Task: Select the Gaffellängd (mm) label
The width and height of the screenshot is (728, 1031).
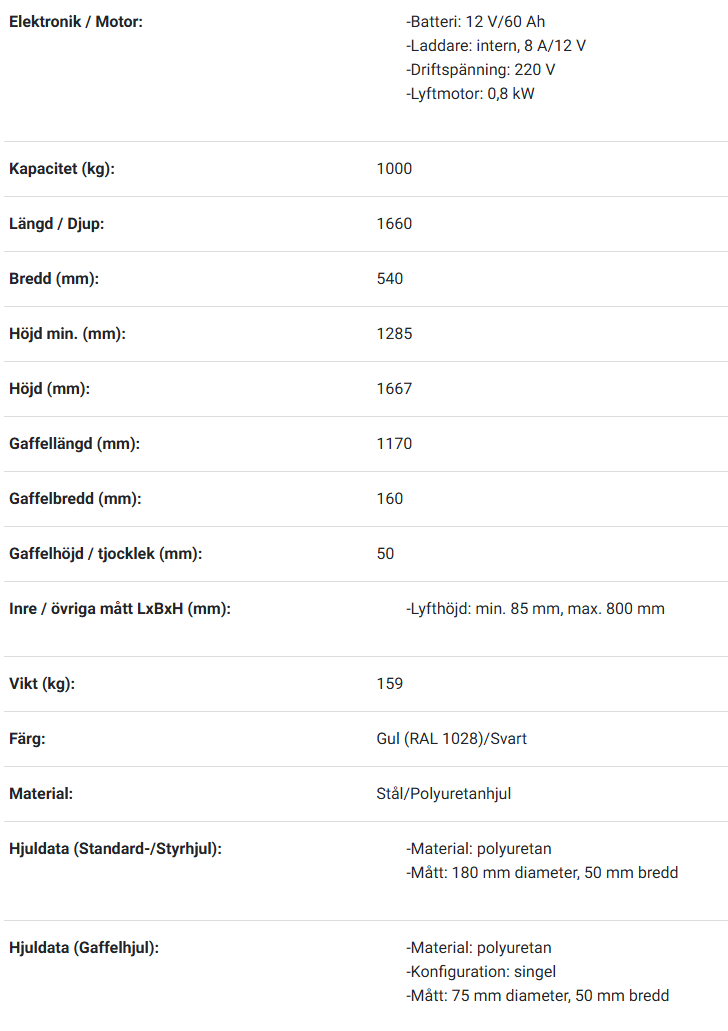Action: [x=74, y=444]
